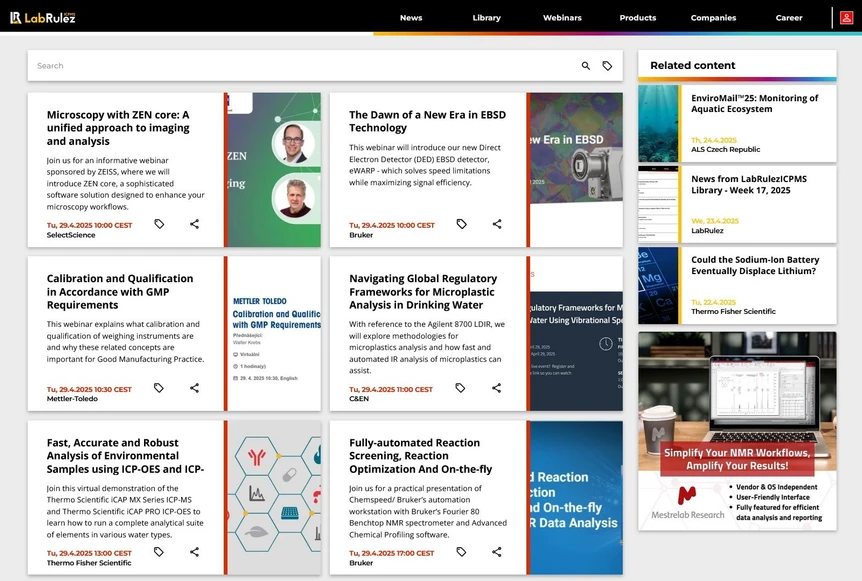The image size is (862, 581).
Task: Click the Mestrelab Research NMR advertisement
Action: point(737,431)
